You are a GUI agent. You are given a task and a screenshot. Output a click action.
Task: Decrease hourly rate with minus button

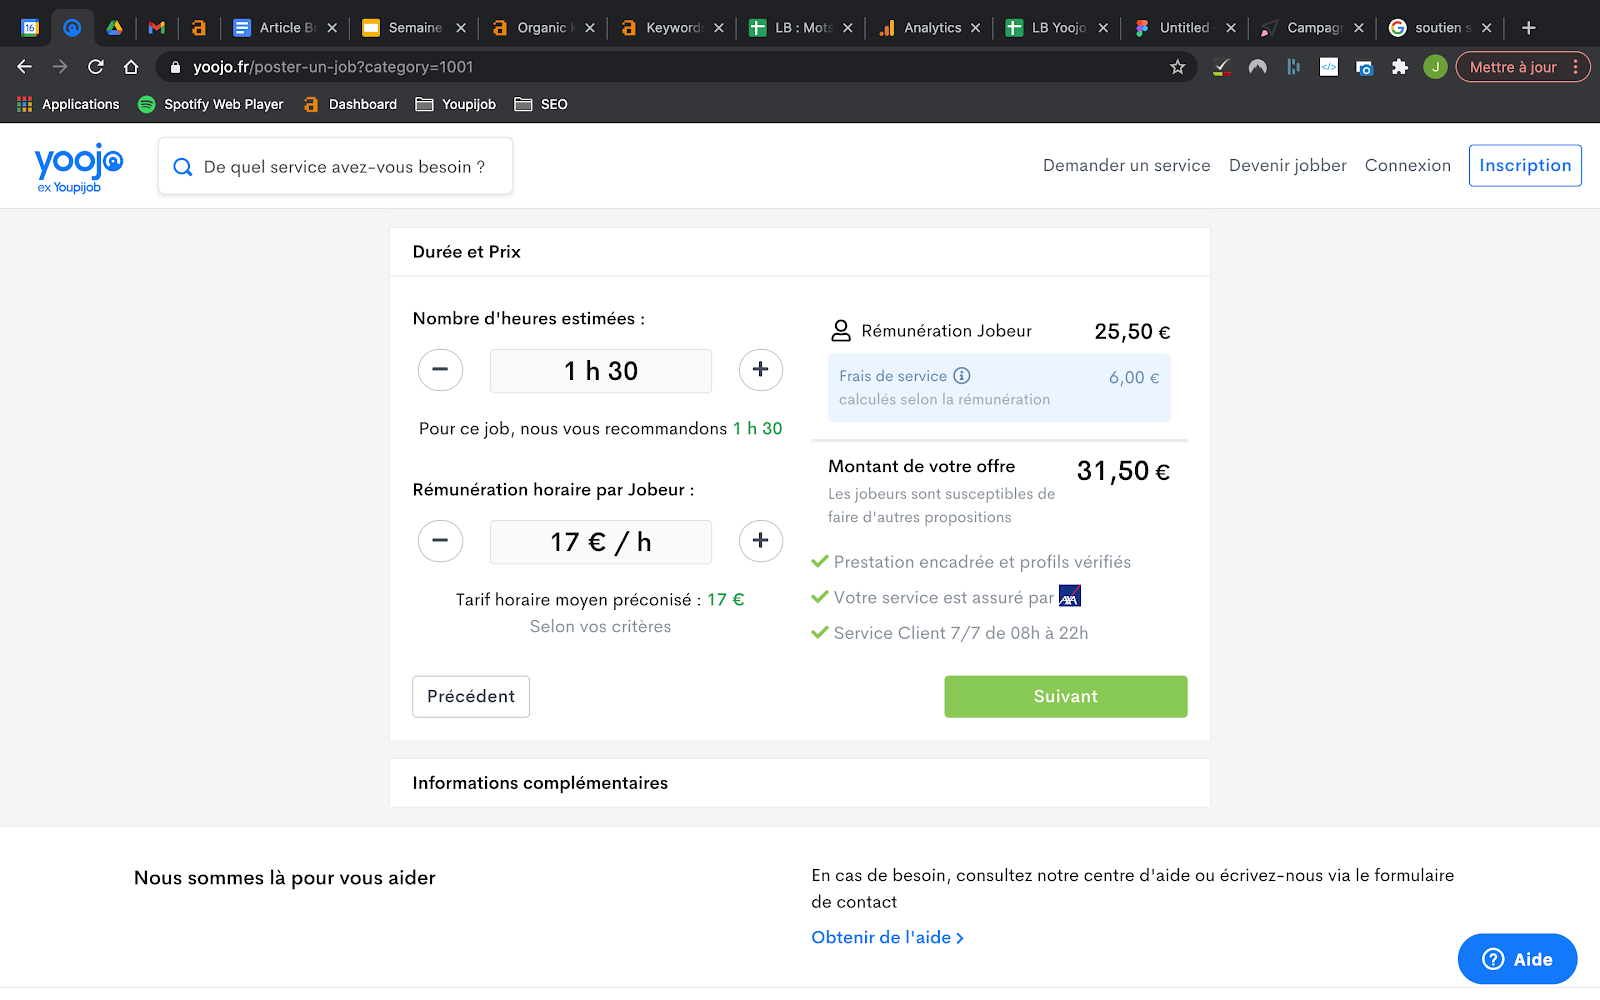click(440, 541)
